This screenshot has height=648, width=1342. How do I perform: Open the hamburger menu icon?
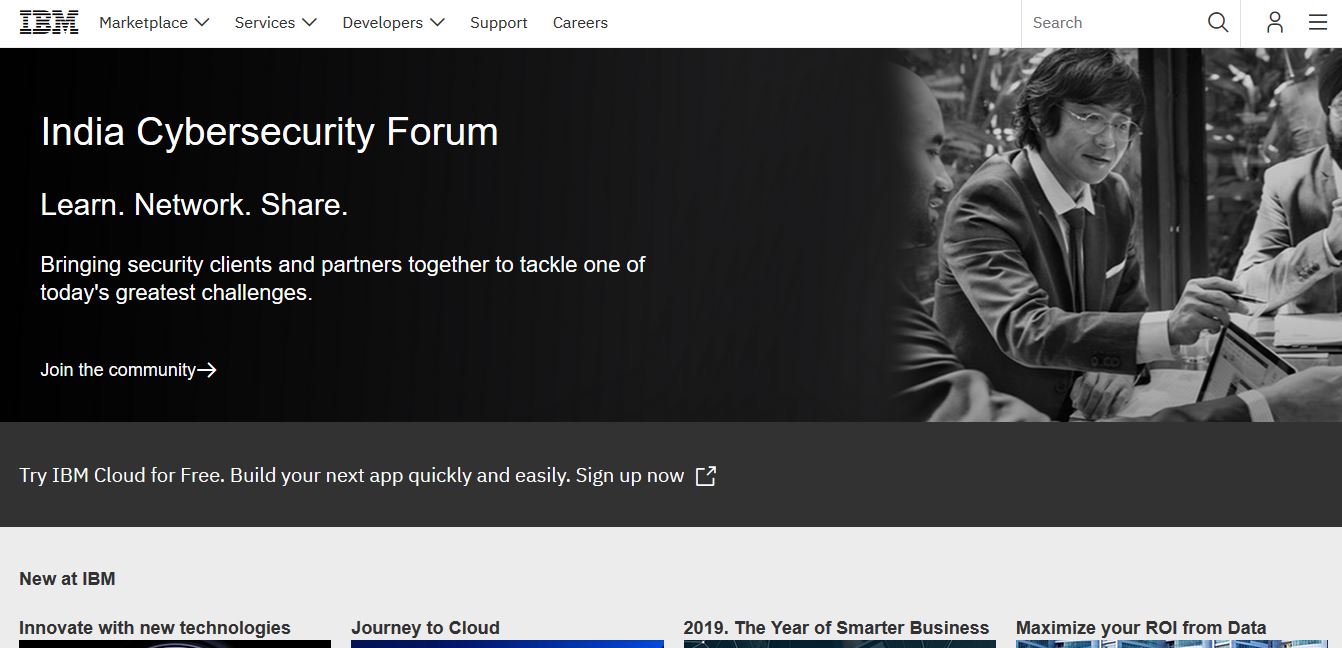click(1318, 22)
